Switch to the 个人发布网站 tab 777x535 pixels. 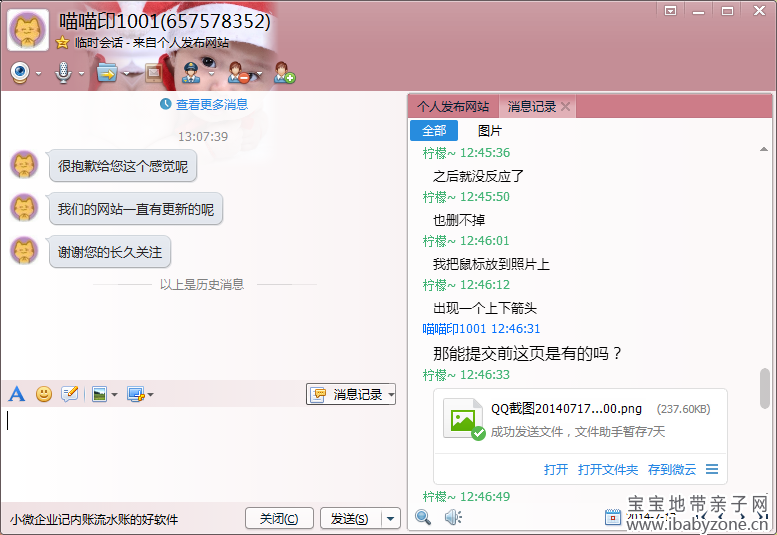453,106
